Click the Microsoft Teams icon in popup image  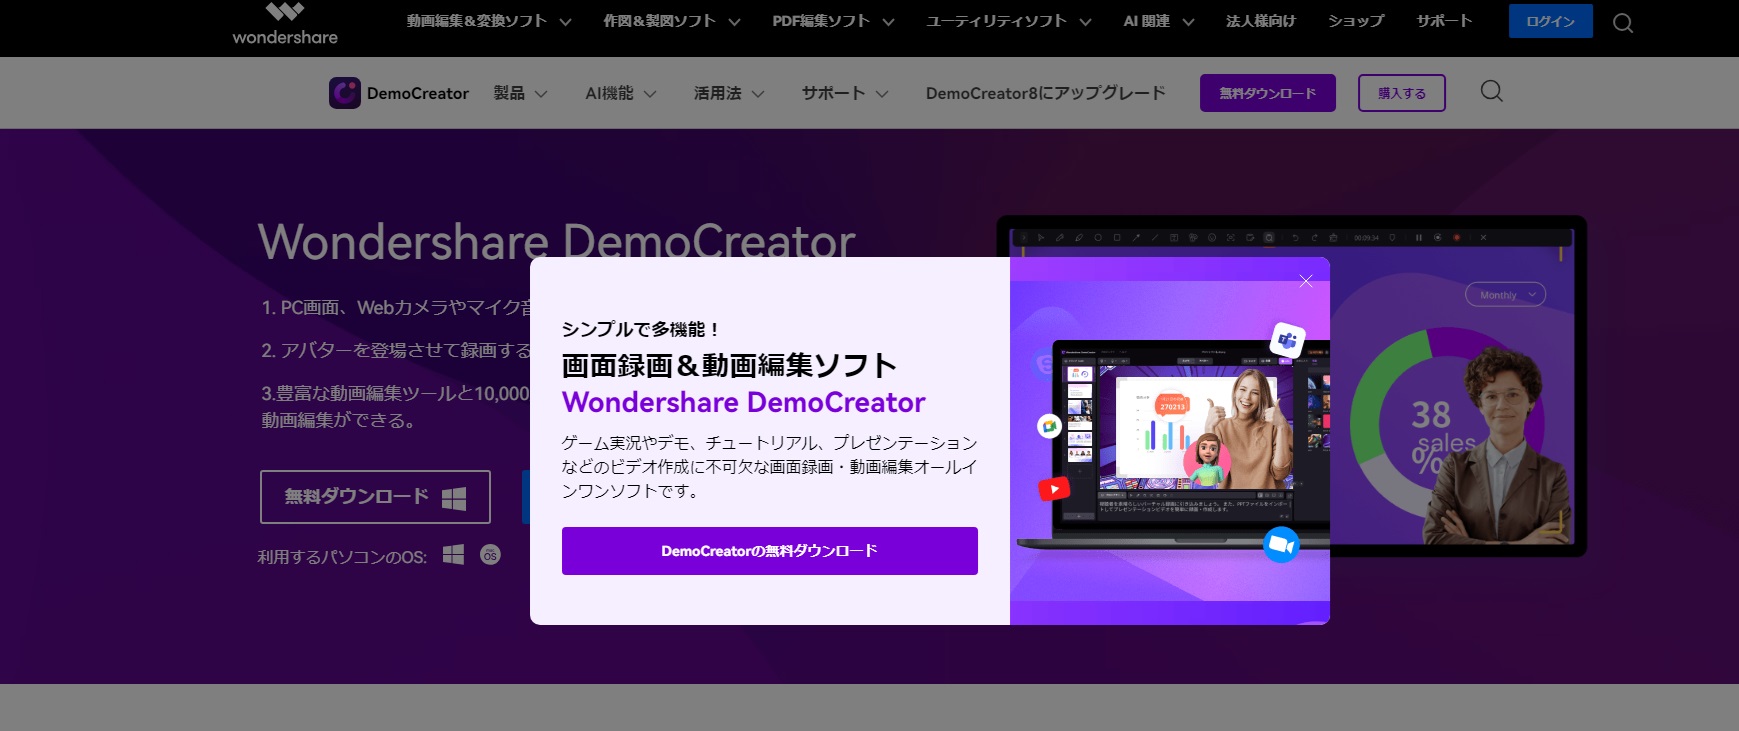pos(1287,341)
